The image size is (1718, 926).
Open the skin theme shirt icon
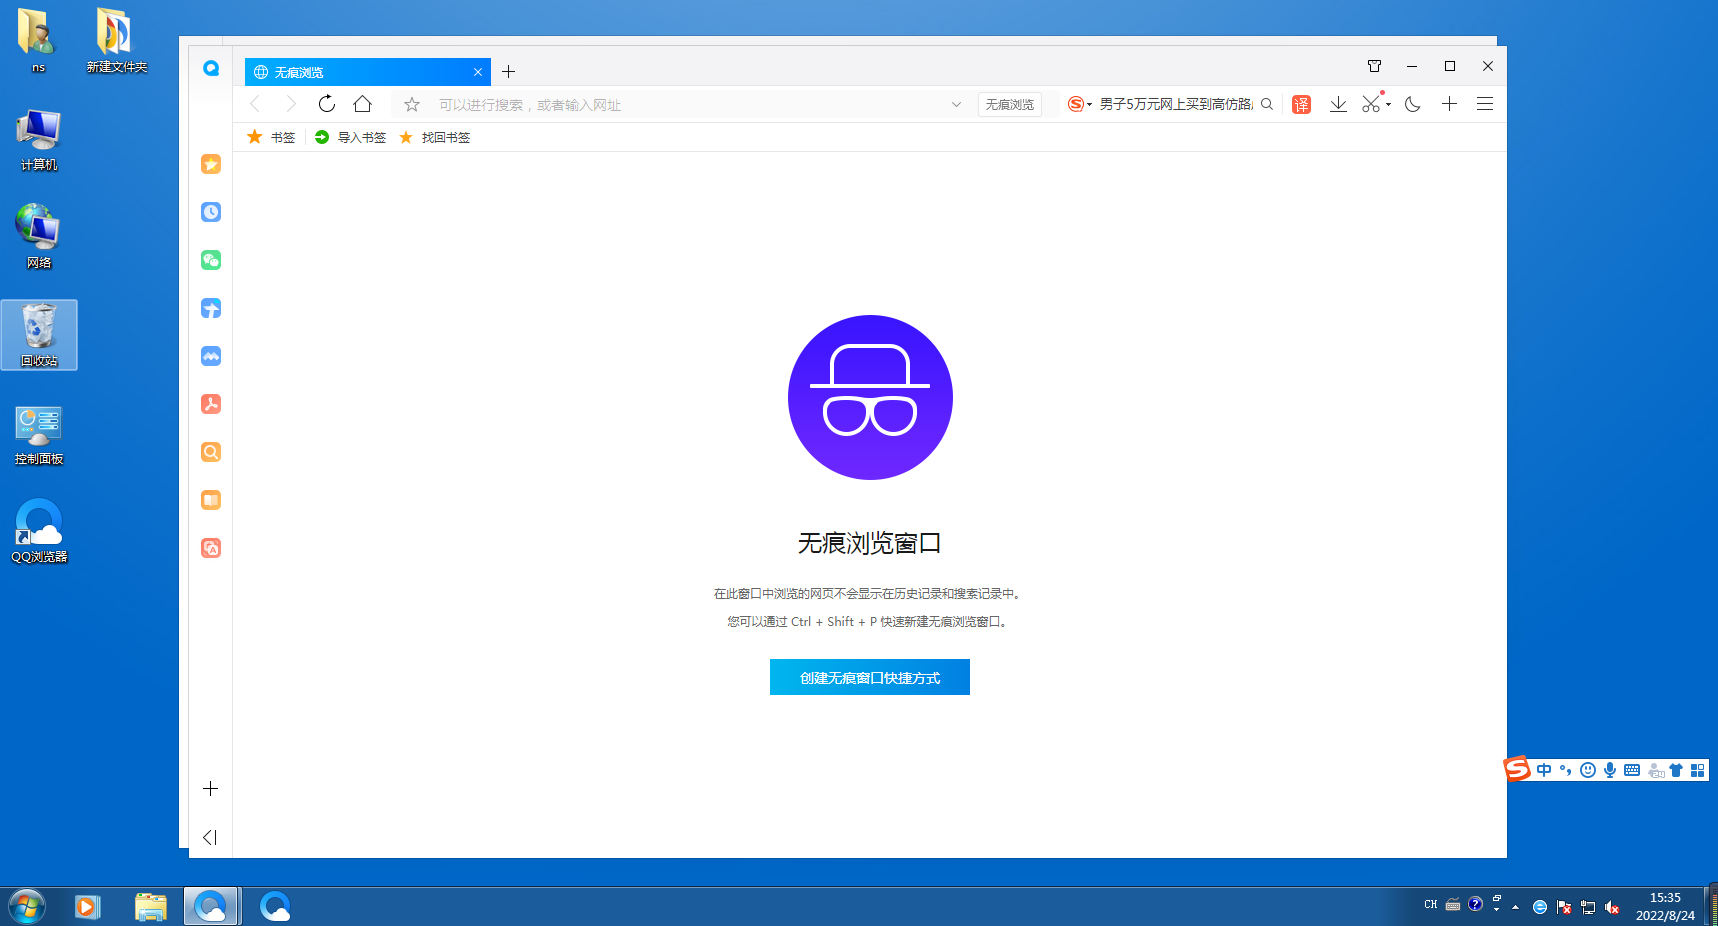pyautogui.click(x=1374, y=66)
